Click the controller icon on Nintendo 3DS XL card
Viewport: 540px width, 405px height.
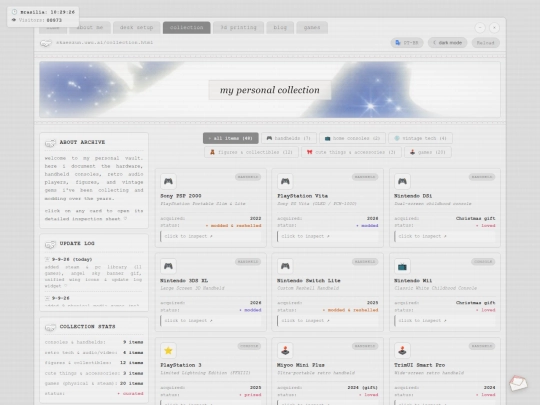[168, 266]
